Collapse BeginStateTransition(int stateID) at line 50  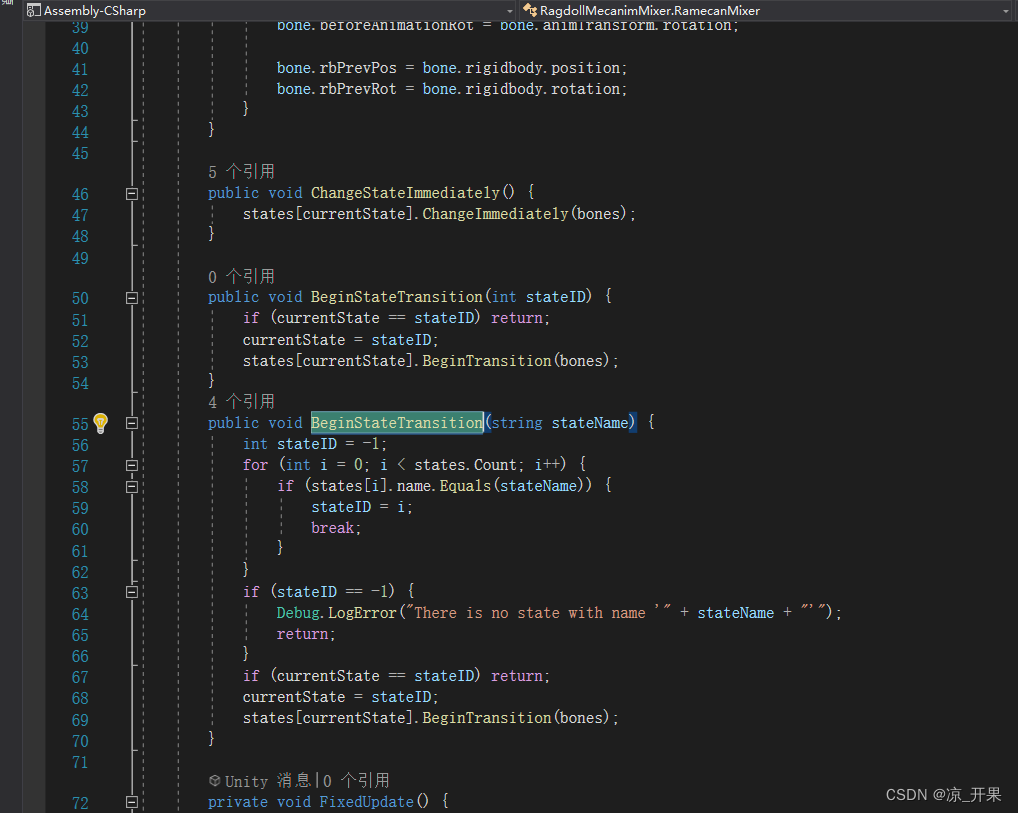132,298
